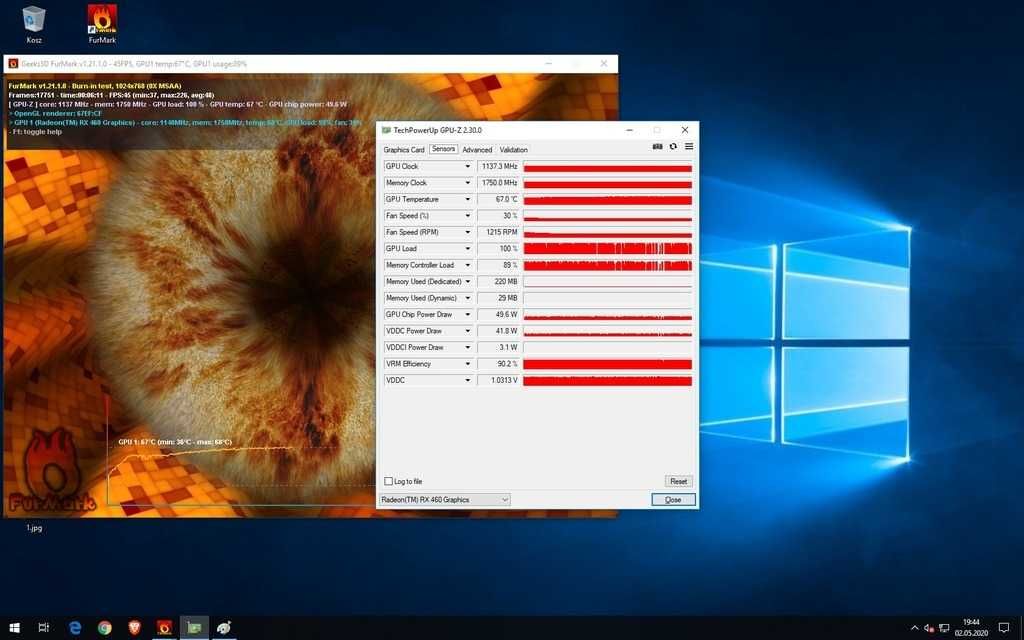Show hidden system tray icons
This screenshot has height=640, width=1024.
(x=914, y=628)
